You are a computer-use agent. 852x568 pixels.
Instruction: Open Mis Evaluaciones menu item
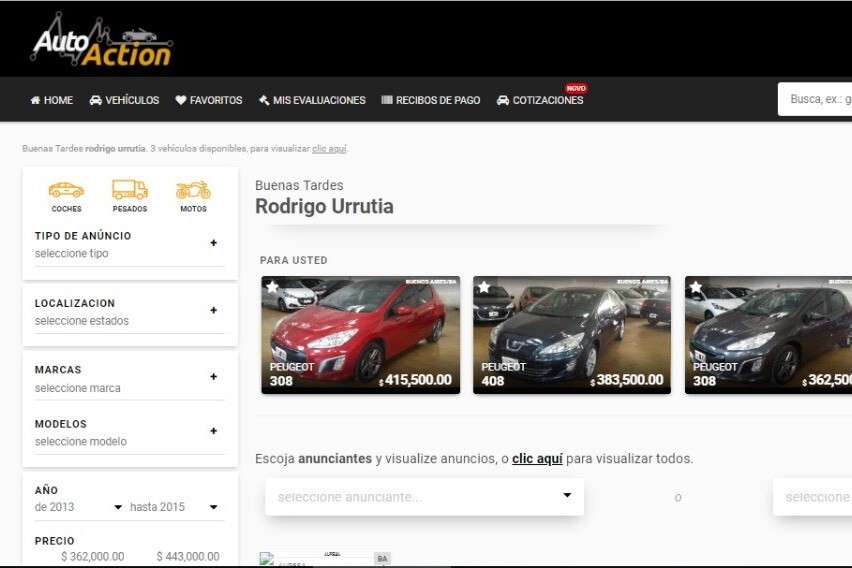[x=312, y=100]
